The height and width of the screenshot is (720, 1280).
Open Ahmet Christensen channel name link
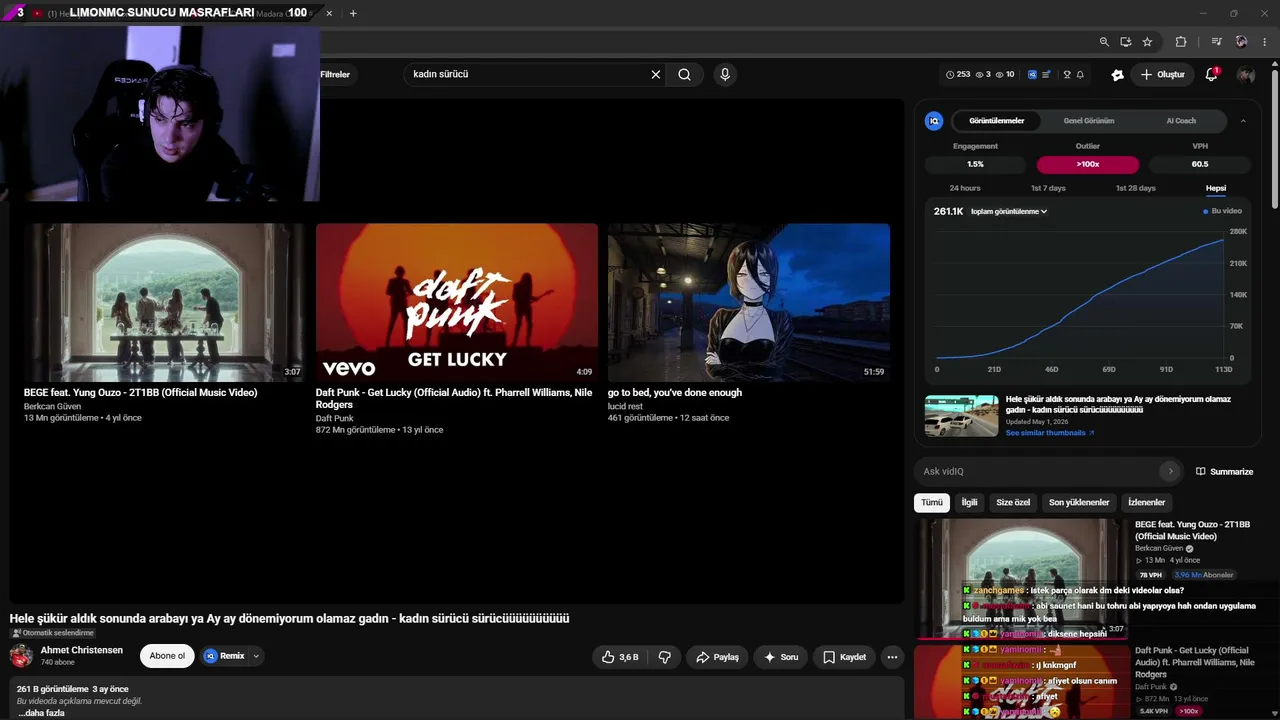point(82,650)
